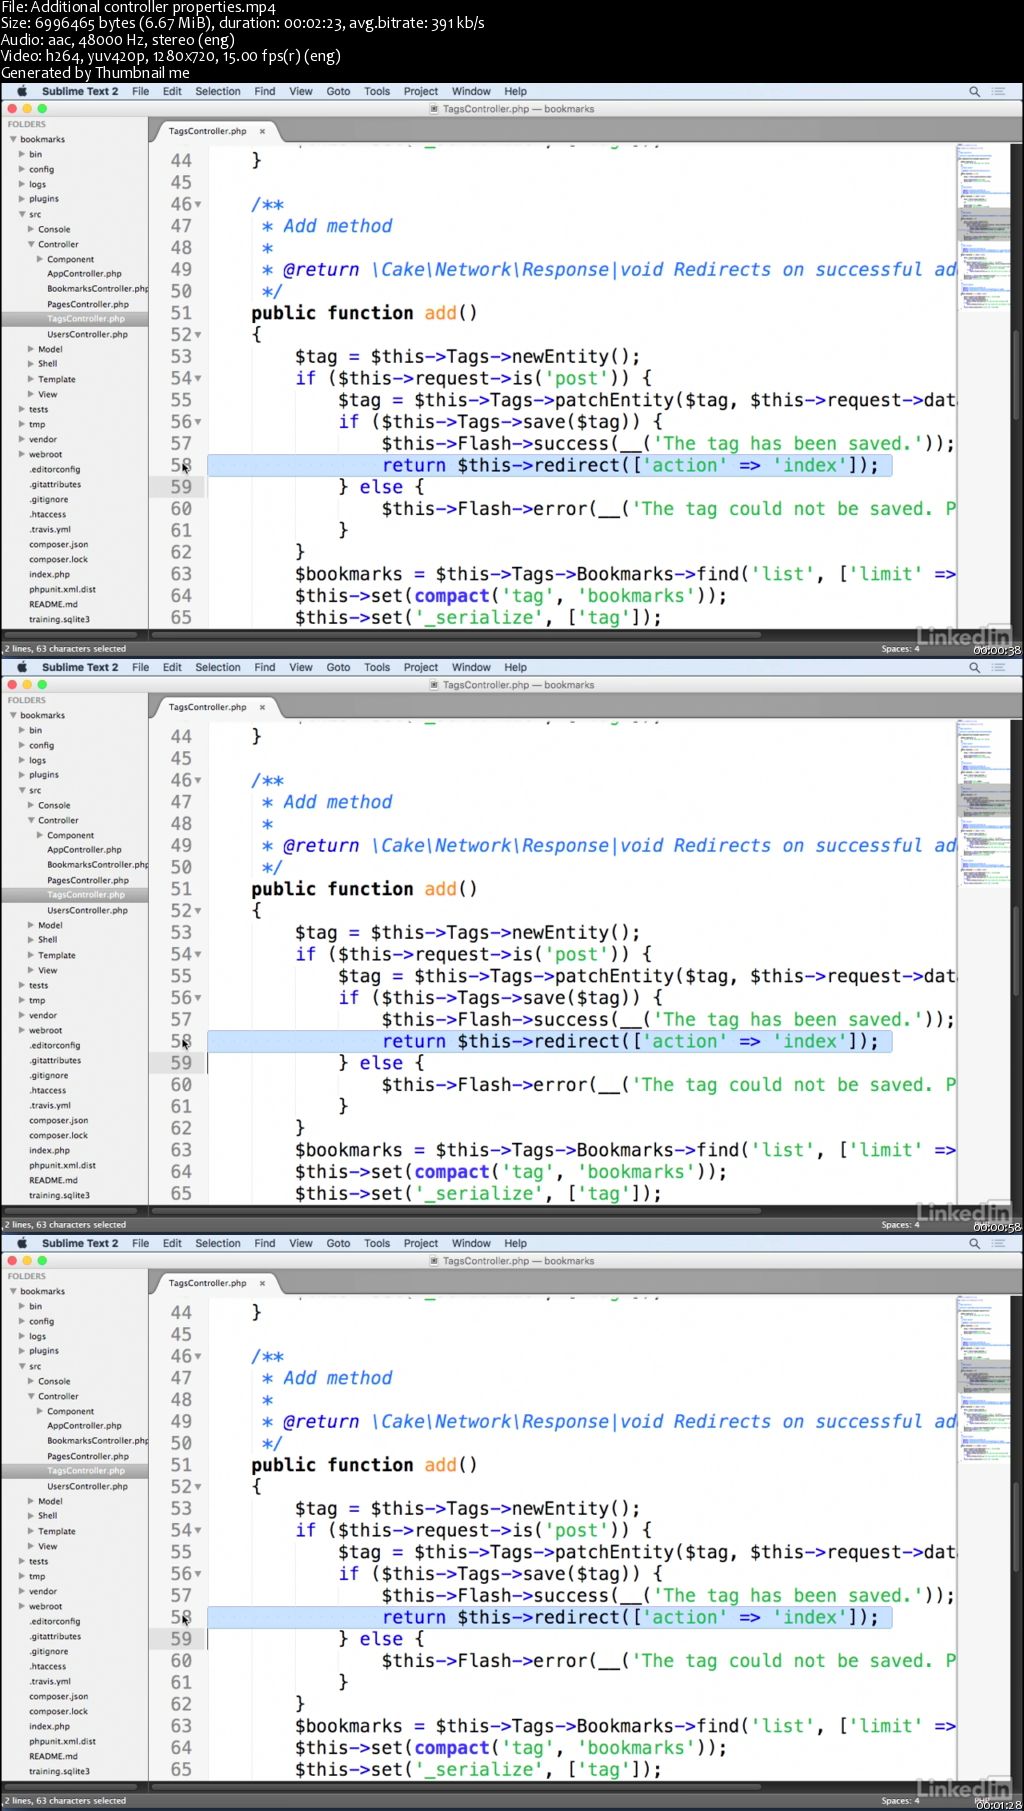1024x1811 pixels.
Task: Open README.md in the 00:00:38 frame sidebar
Action: [53, 604]
